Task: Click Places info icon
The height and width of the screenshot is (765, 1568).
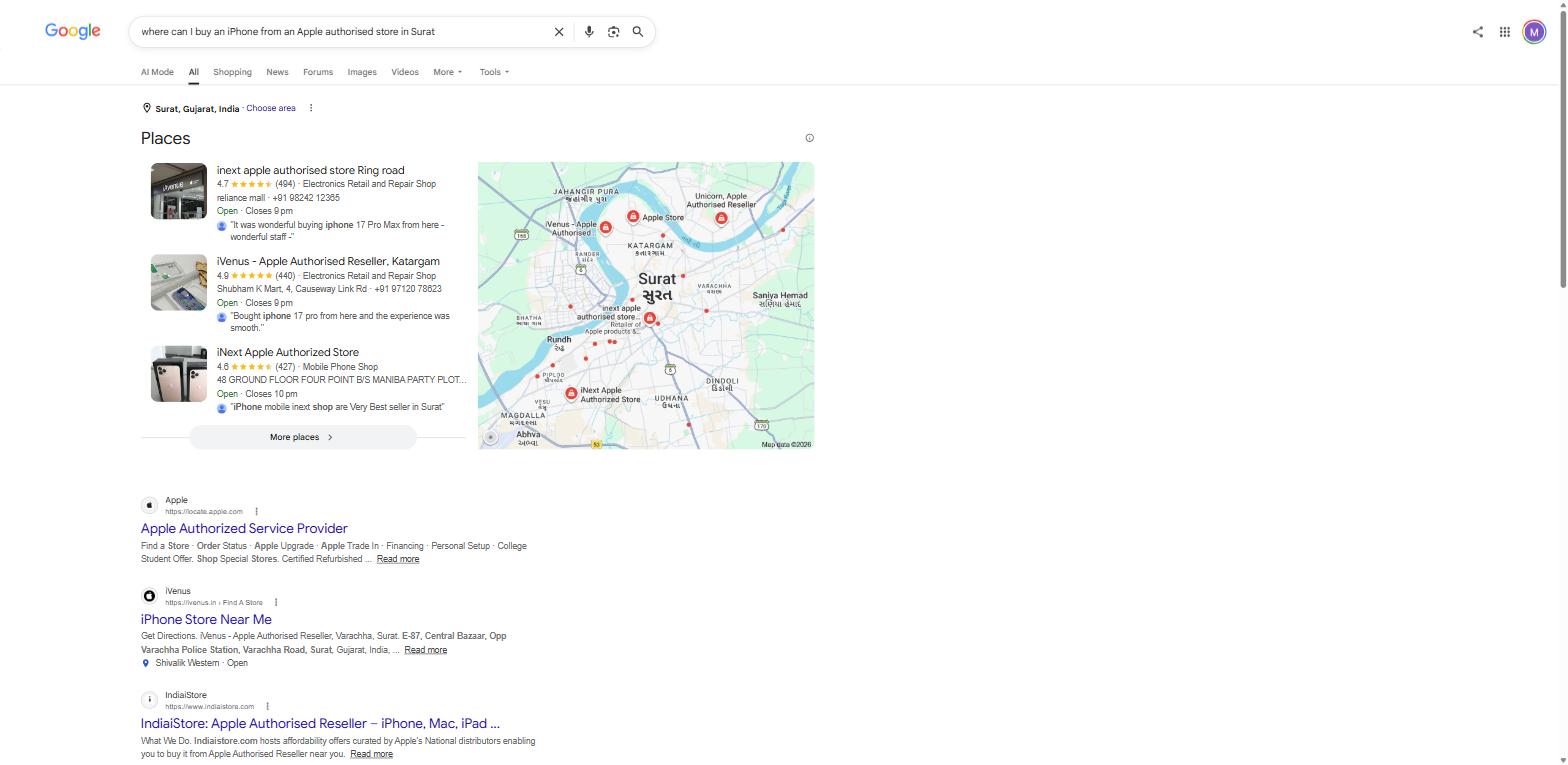Action: [x=810, y=138]
